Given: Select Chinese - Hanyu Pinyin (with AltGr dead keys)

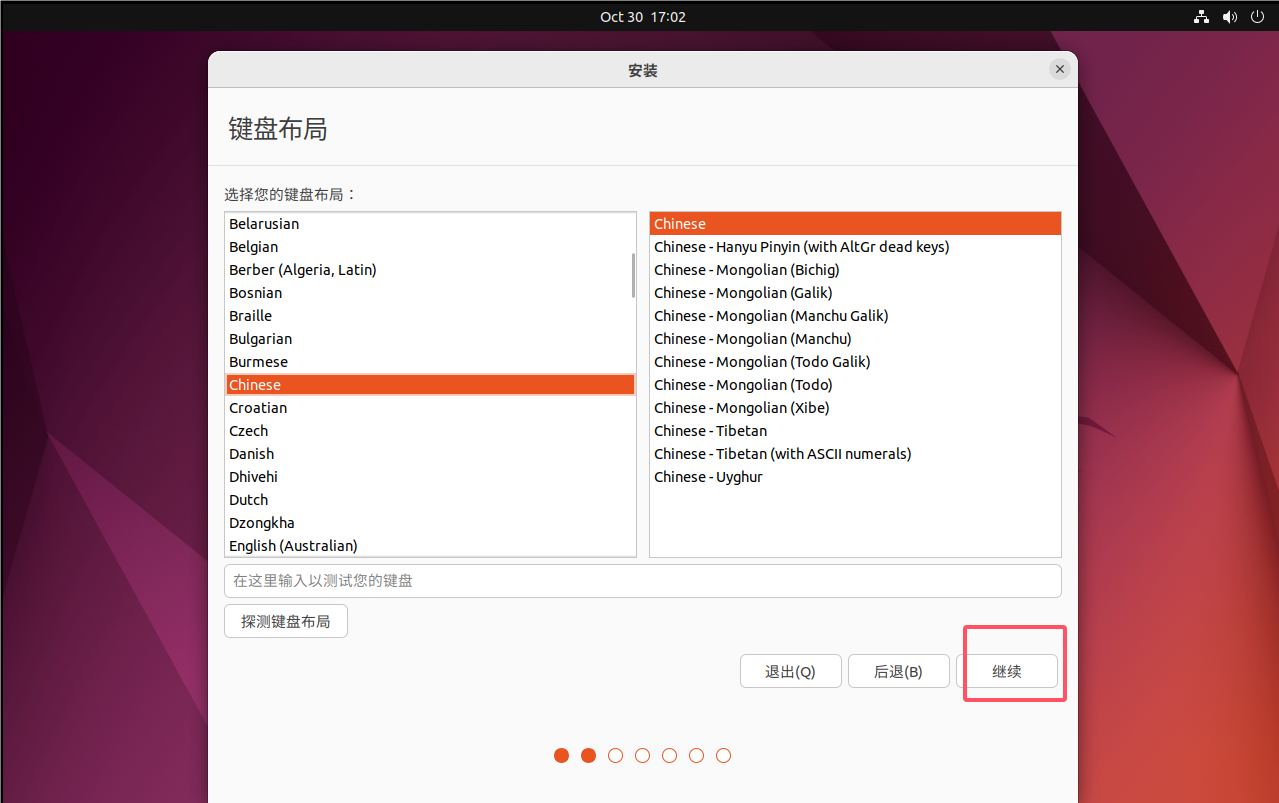Looking at the screenshot, I should point(855,247).
